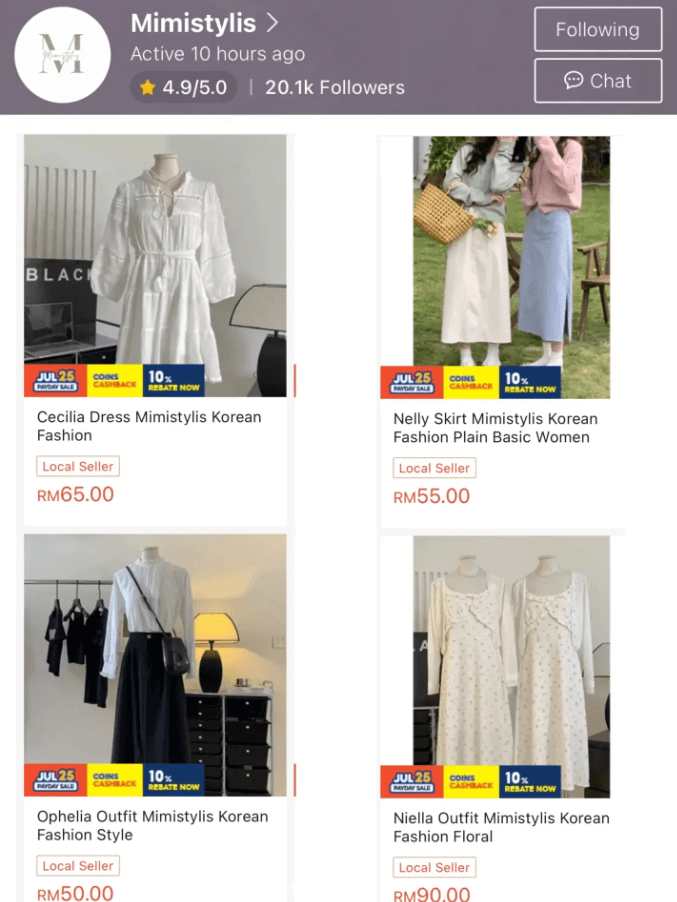Click Coins Cashback badge on Nelly Skirt
The width and height of the screenshot is (677, 902).
click(x=471, y=382)
